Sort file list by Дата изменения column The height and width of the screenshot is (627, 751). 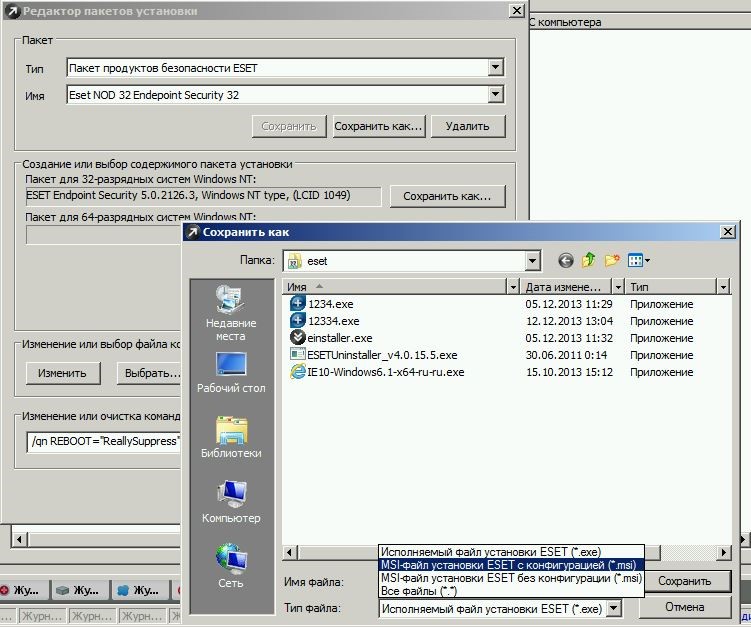tap(567, 287)
